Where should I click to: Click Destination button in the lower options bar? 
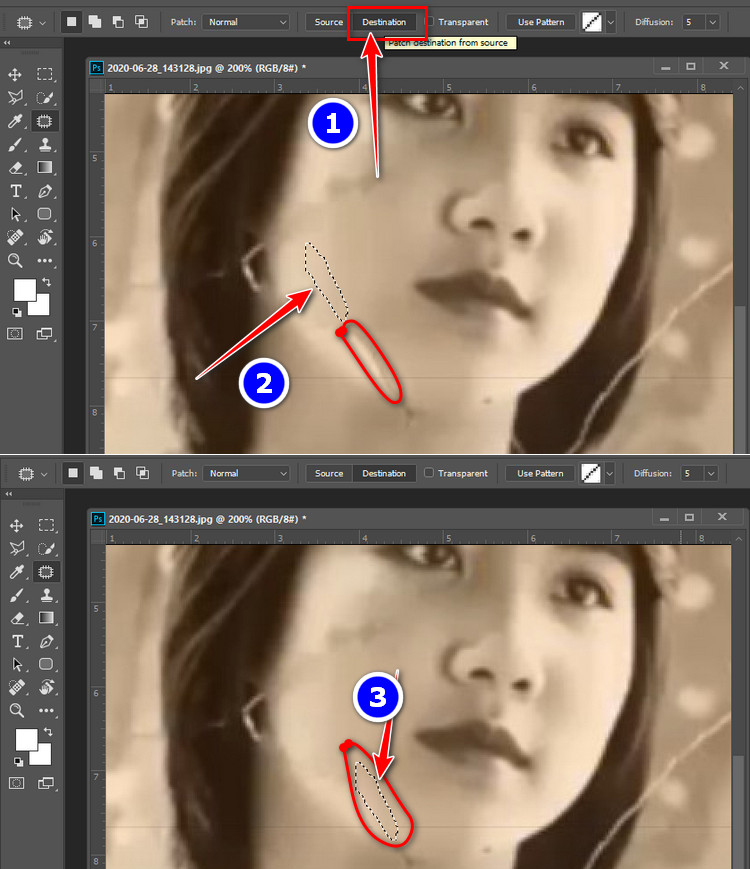coord(384,473)
